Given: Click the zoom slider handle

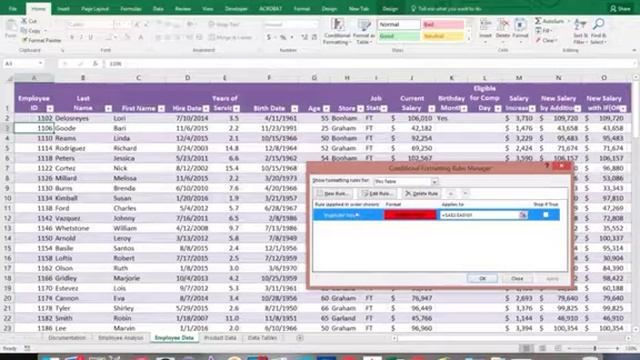Looking at the screenshot, I should click(x=595, y=348).
